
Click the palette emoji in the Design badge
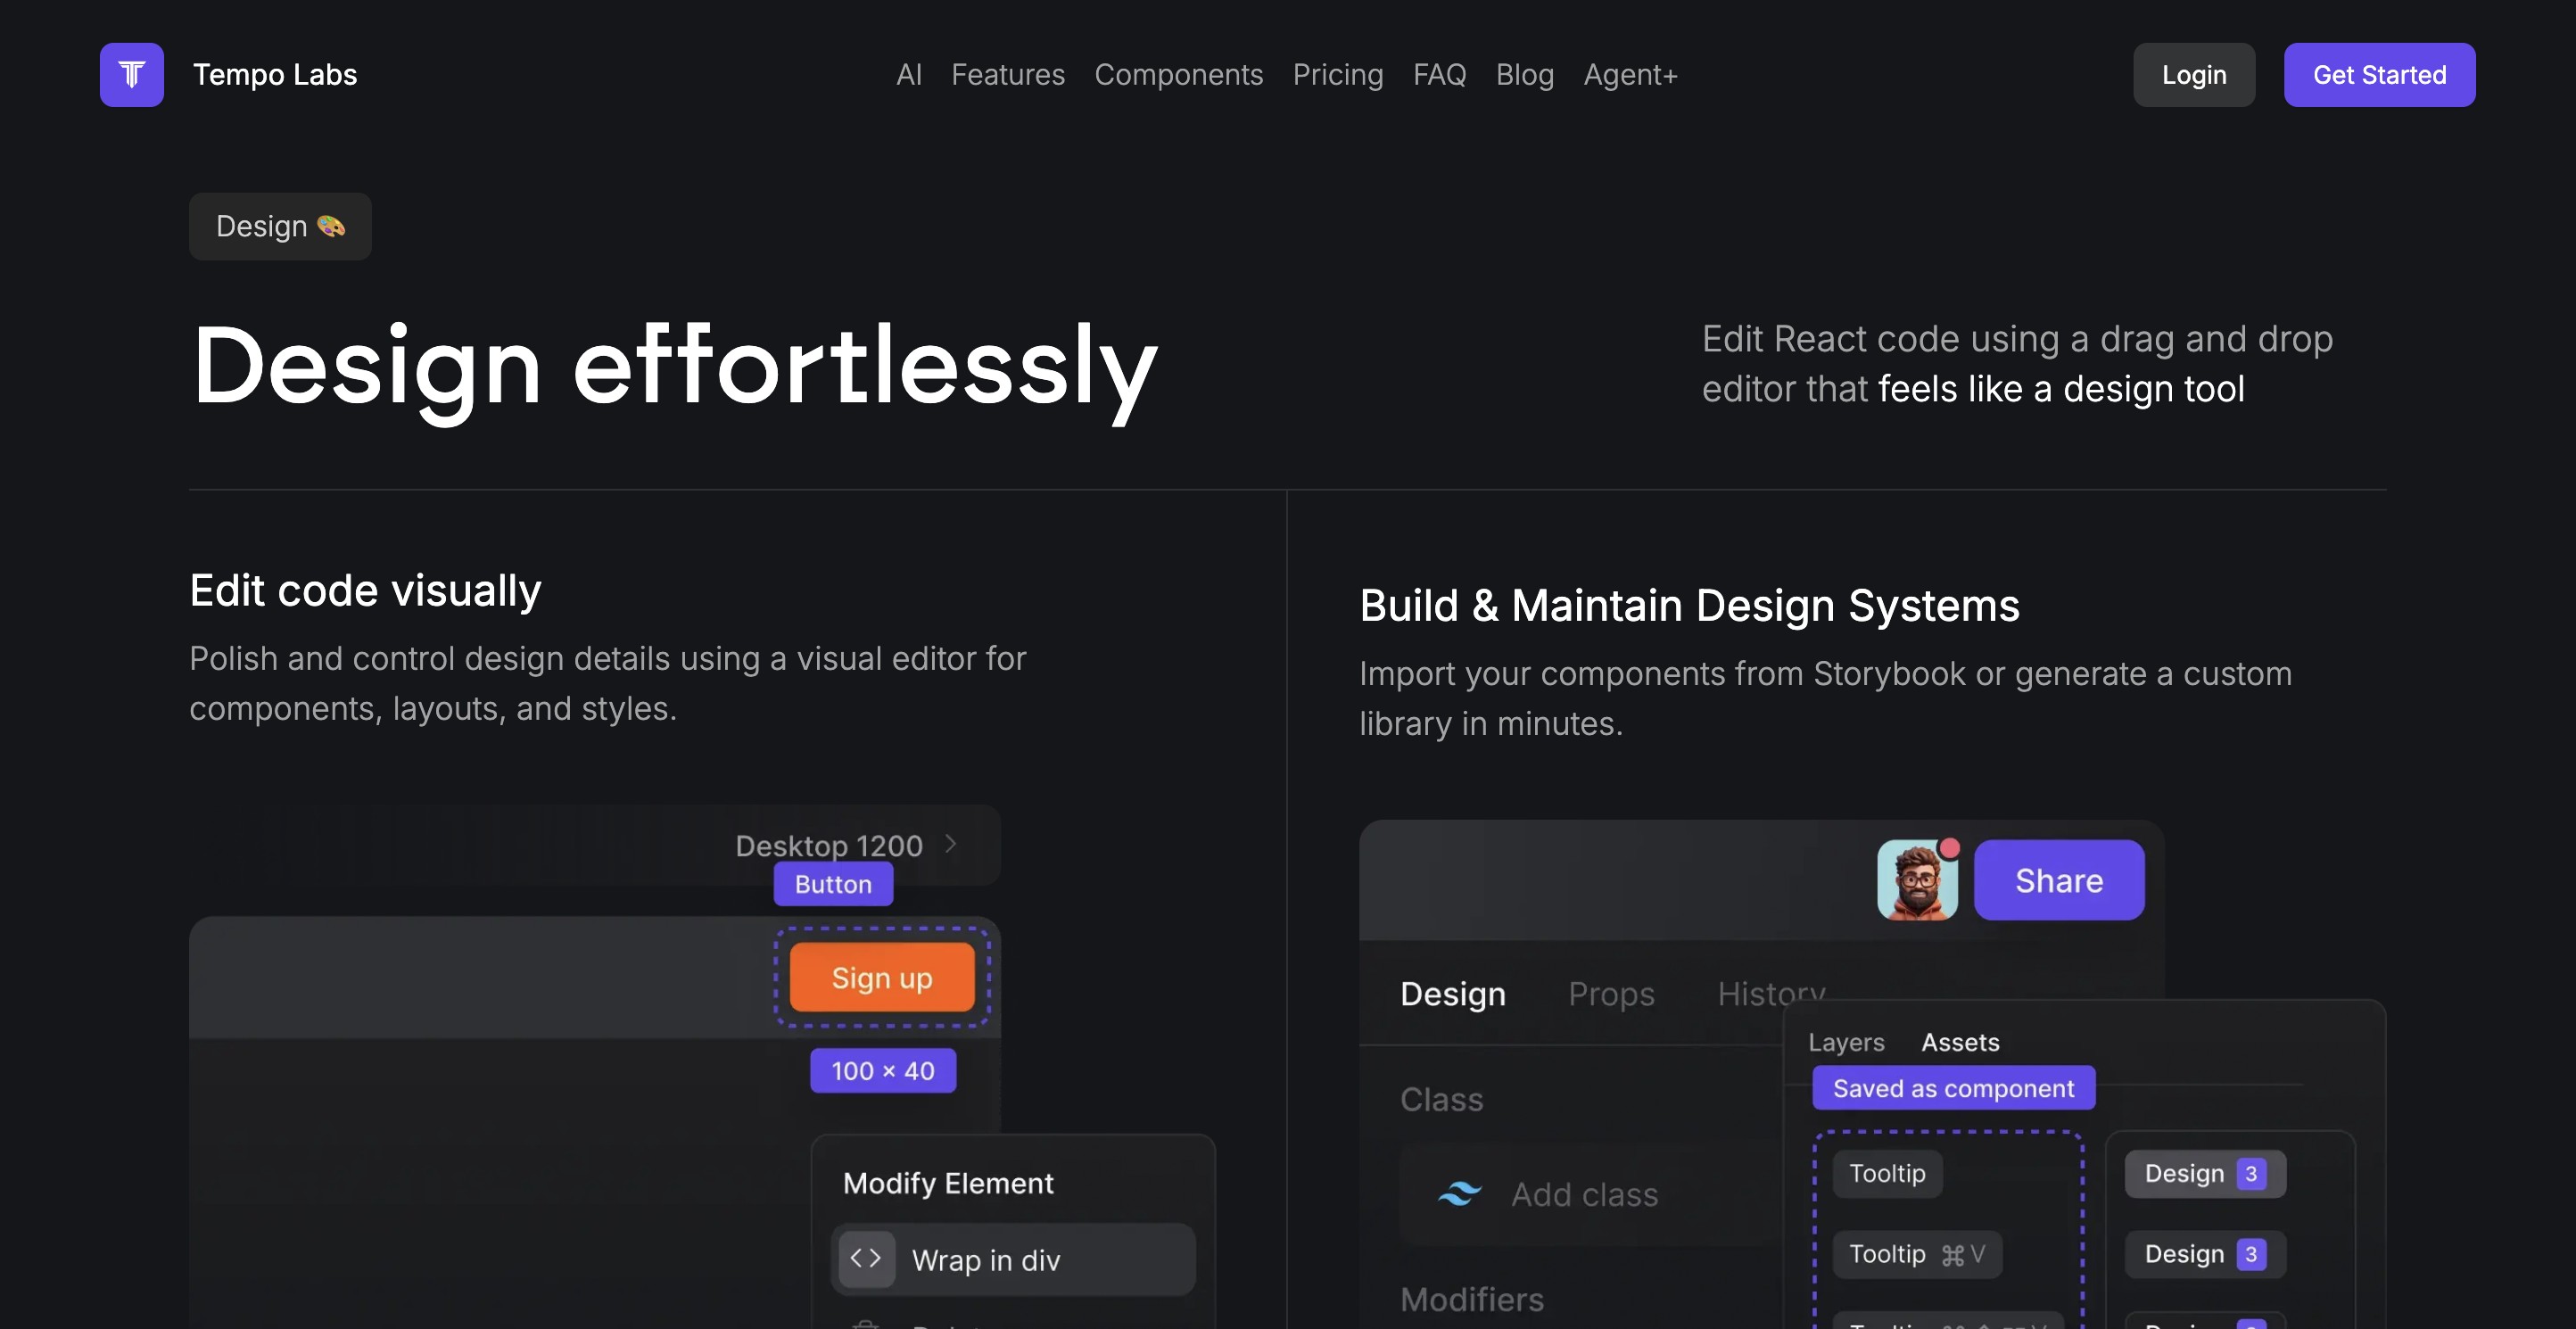point(331,227)
